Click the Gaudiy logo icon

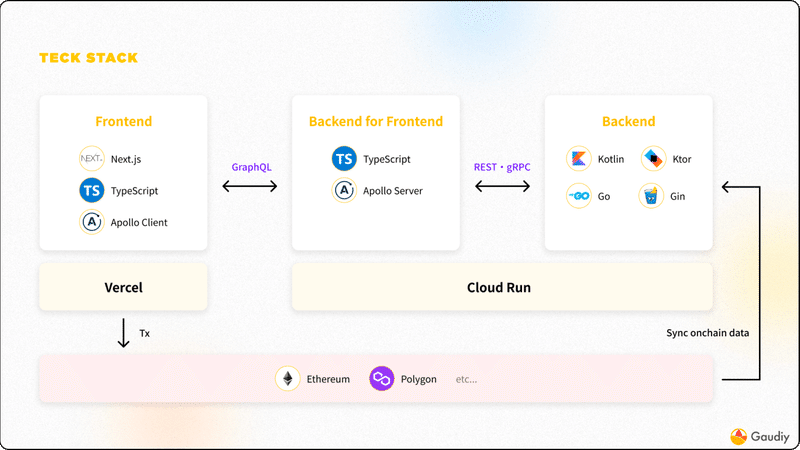pyautogui.click(x=738, y=437)
